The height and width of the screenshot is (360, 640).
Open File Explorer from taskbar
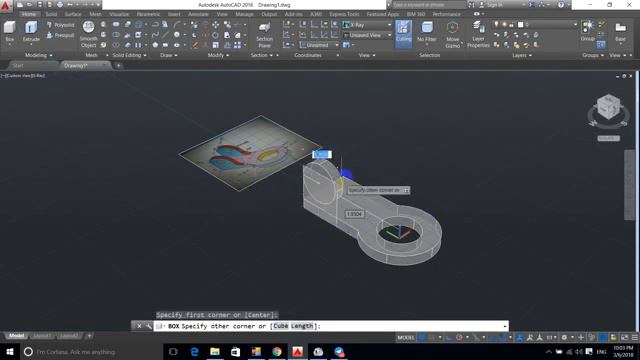pos(215,351)
